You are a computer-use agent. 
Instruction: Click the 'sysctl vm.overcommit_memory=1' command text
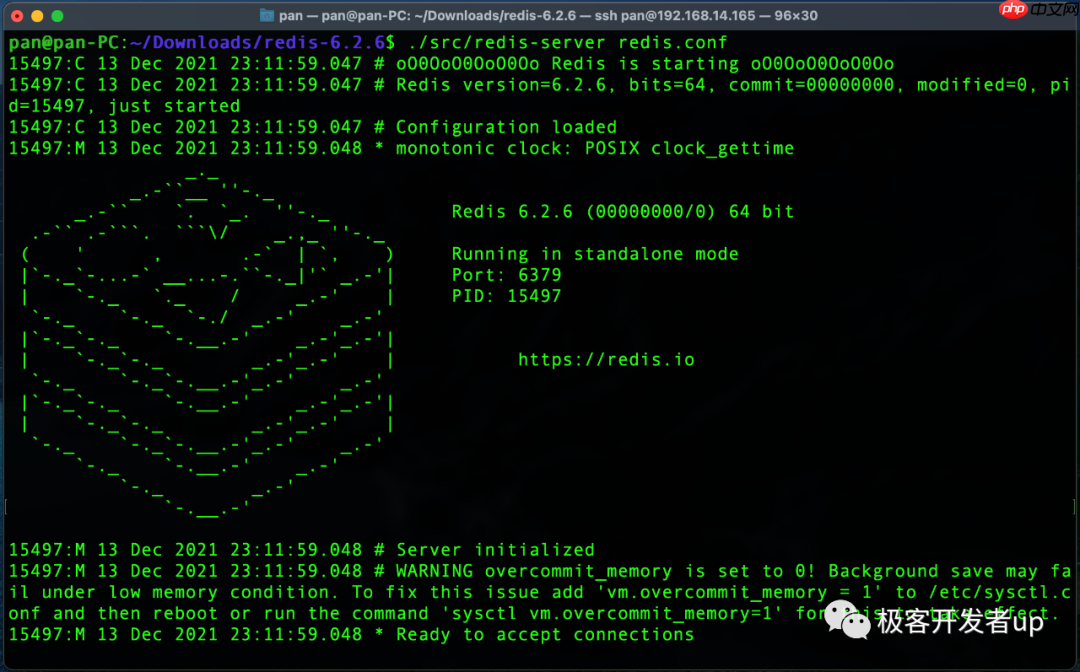(x=612, y=614)
